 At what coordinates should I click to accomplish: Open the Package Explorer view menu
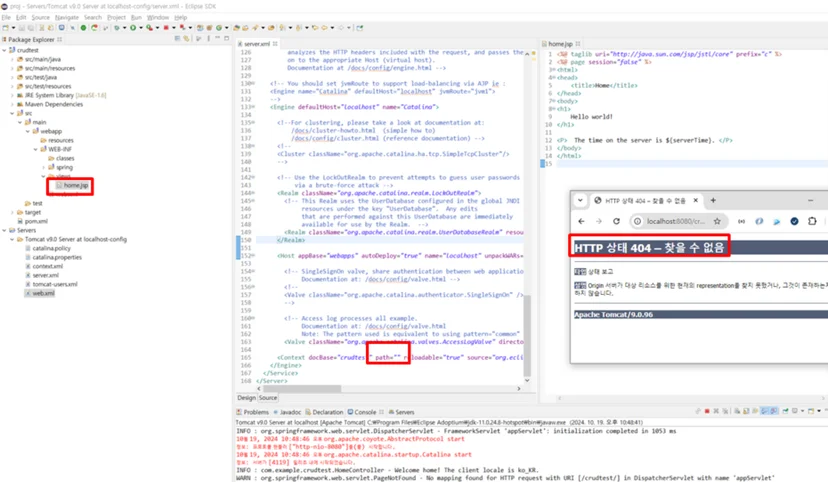coord(208,39)
